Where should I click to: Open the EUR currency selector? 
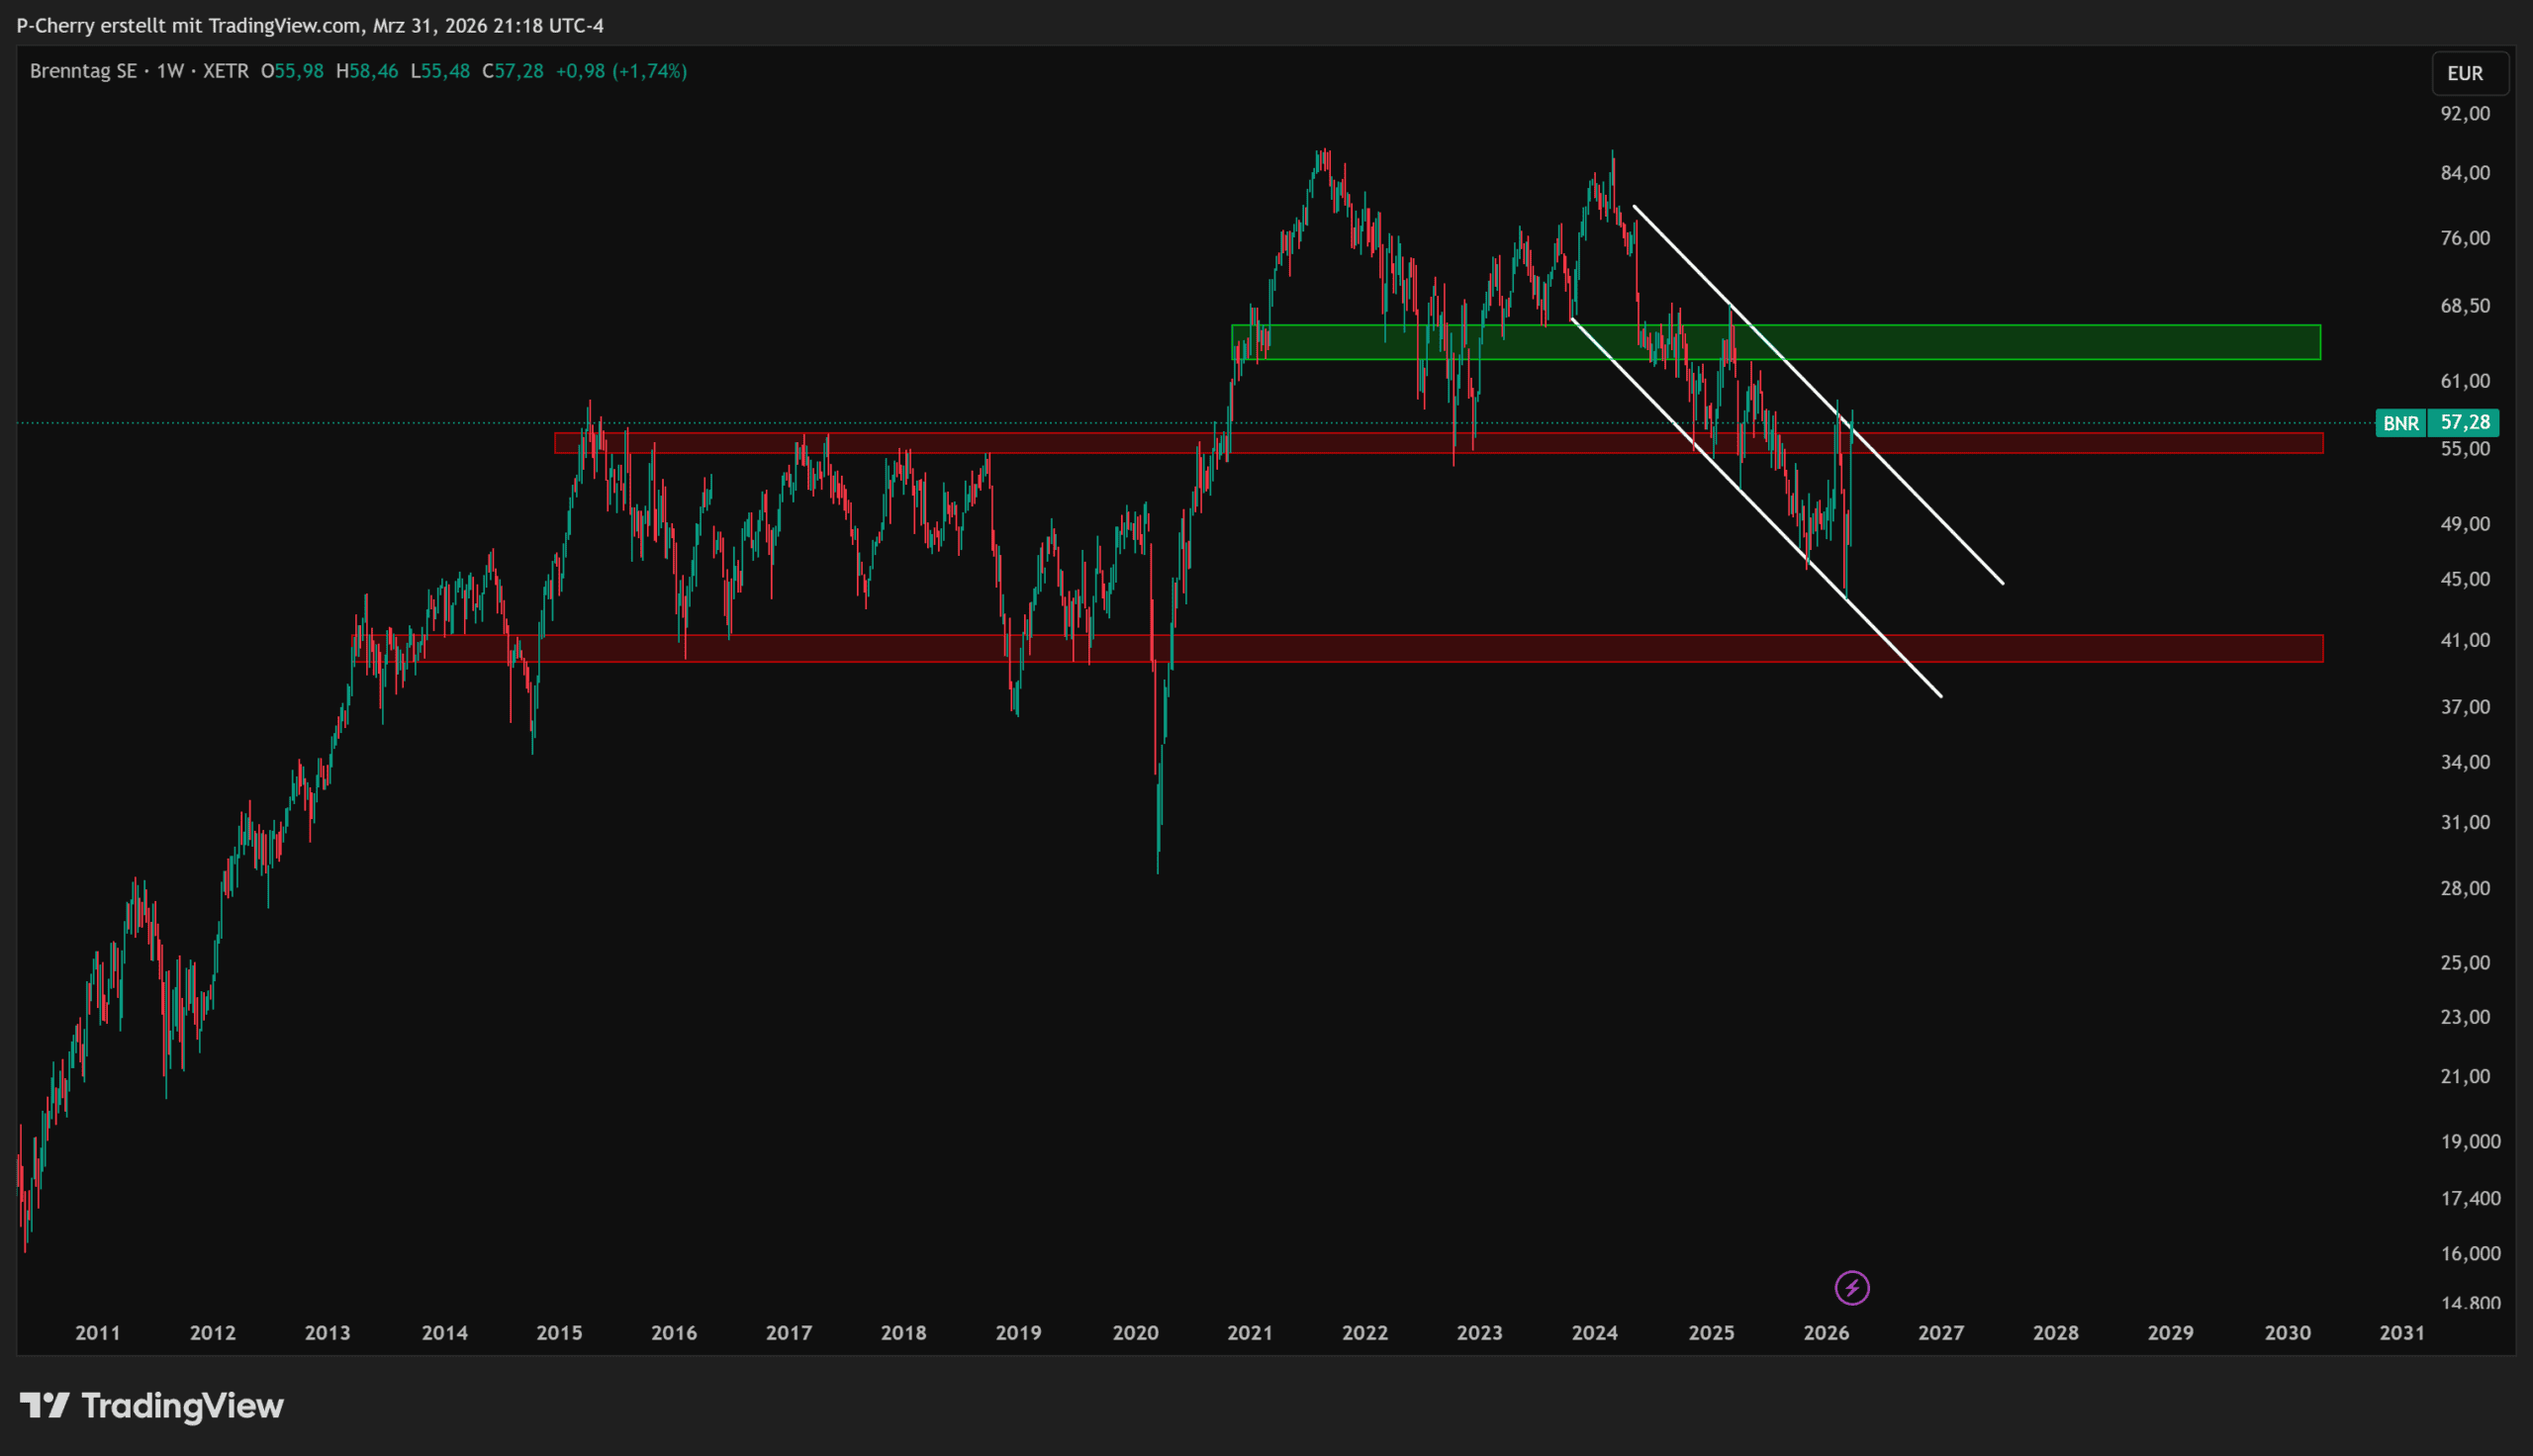[2464, 73]
